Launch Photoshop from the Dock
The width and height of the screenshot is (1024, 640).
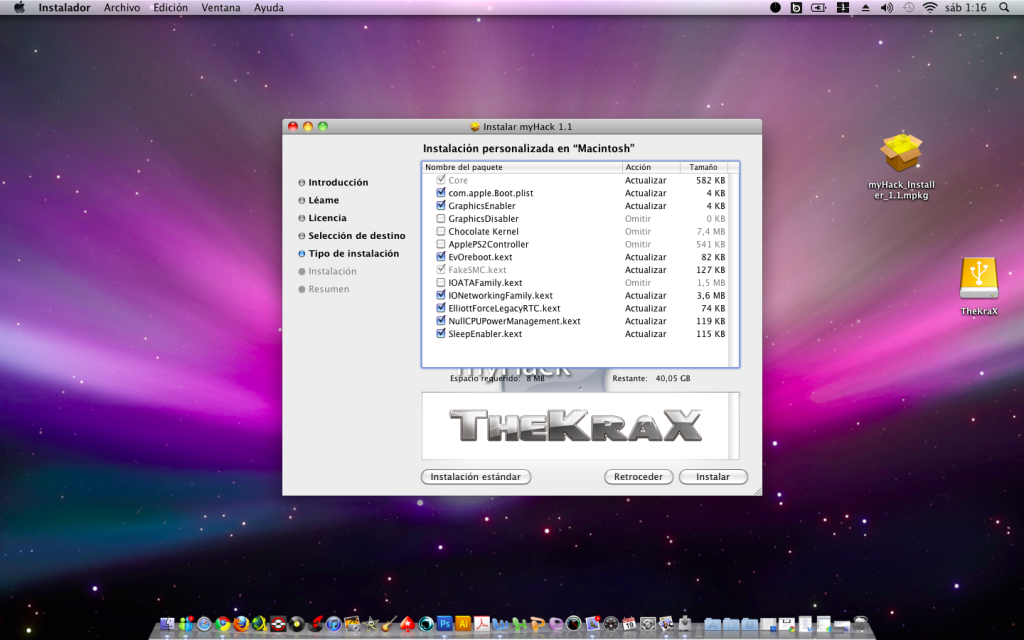[445, 624]
